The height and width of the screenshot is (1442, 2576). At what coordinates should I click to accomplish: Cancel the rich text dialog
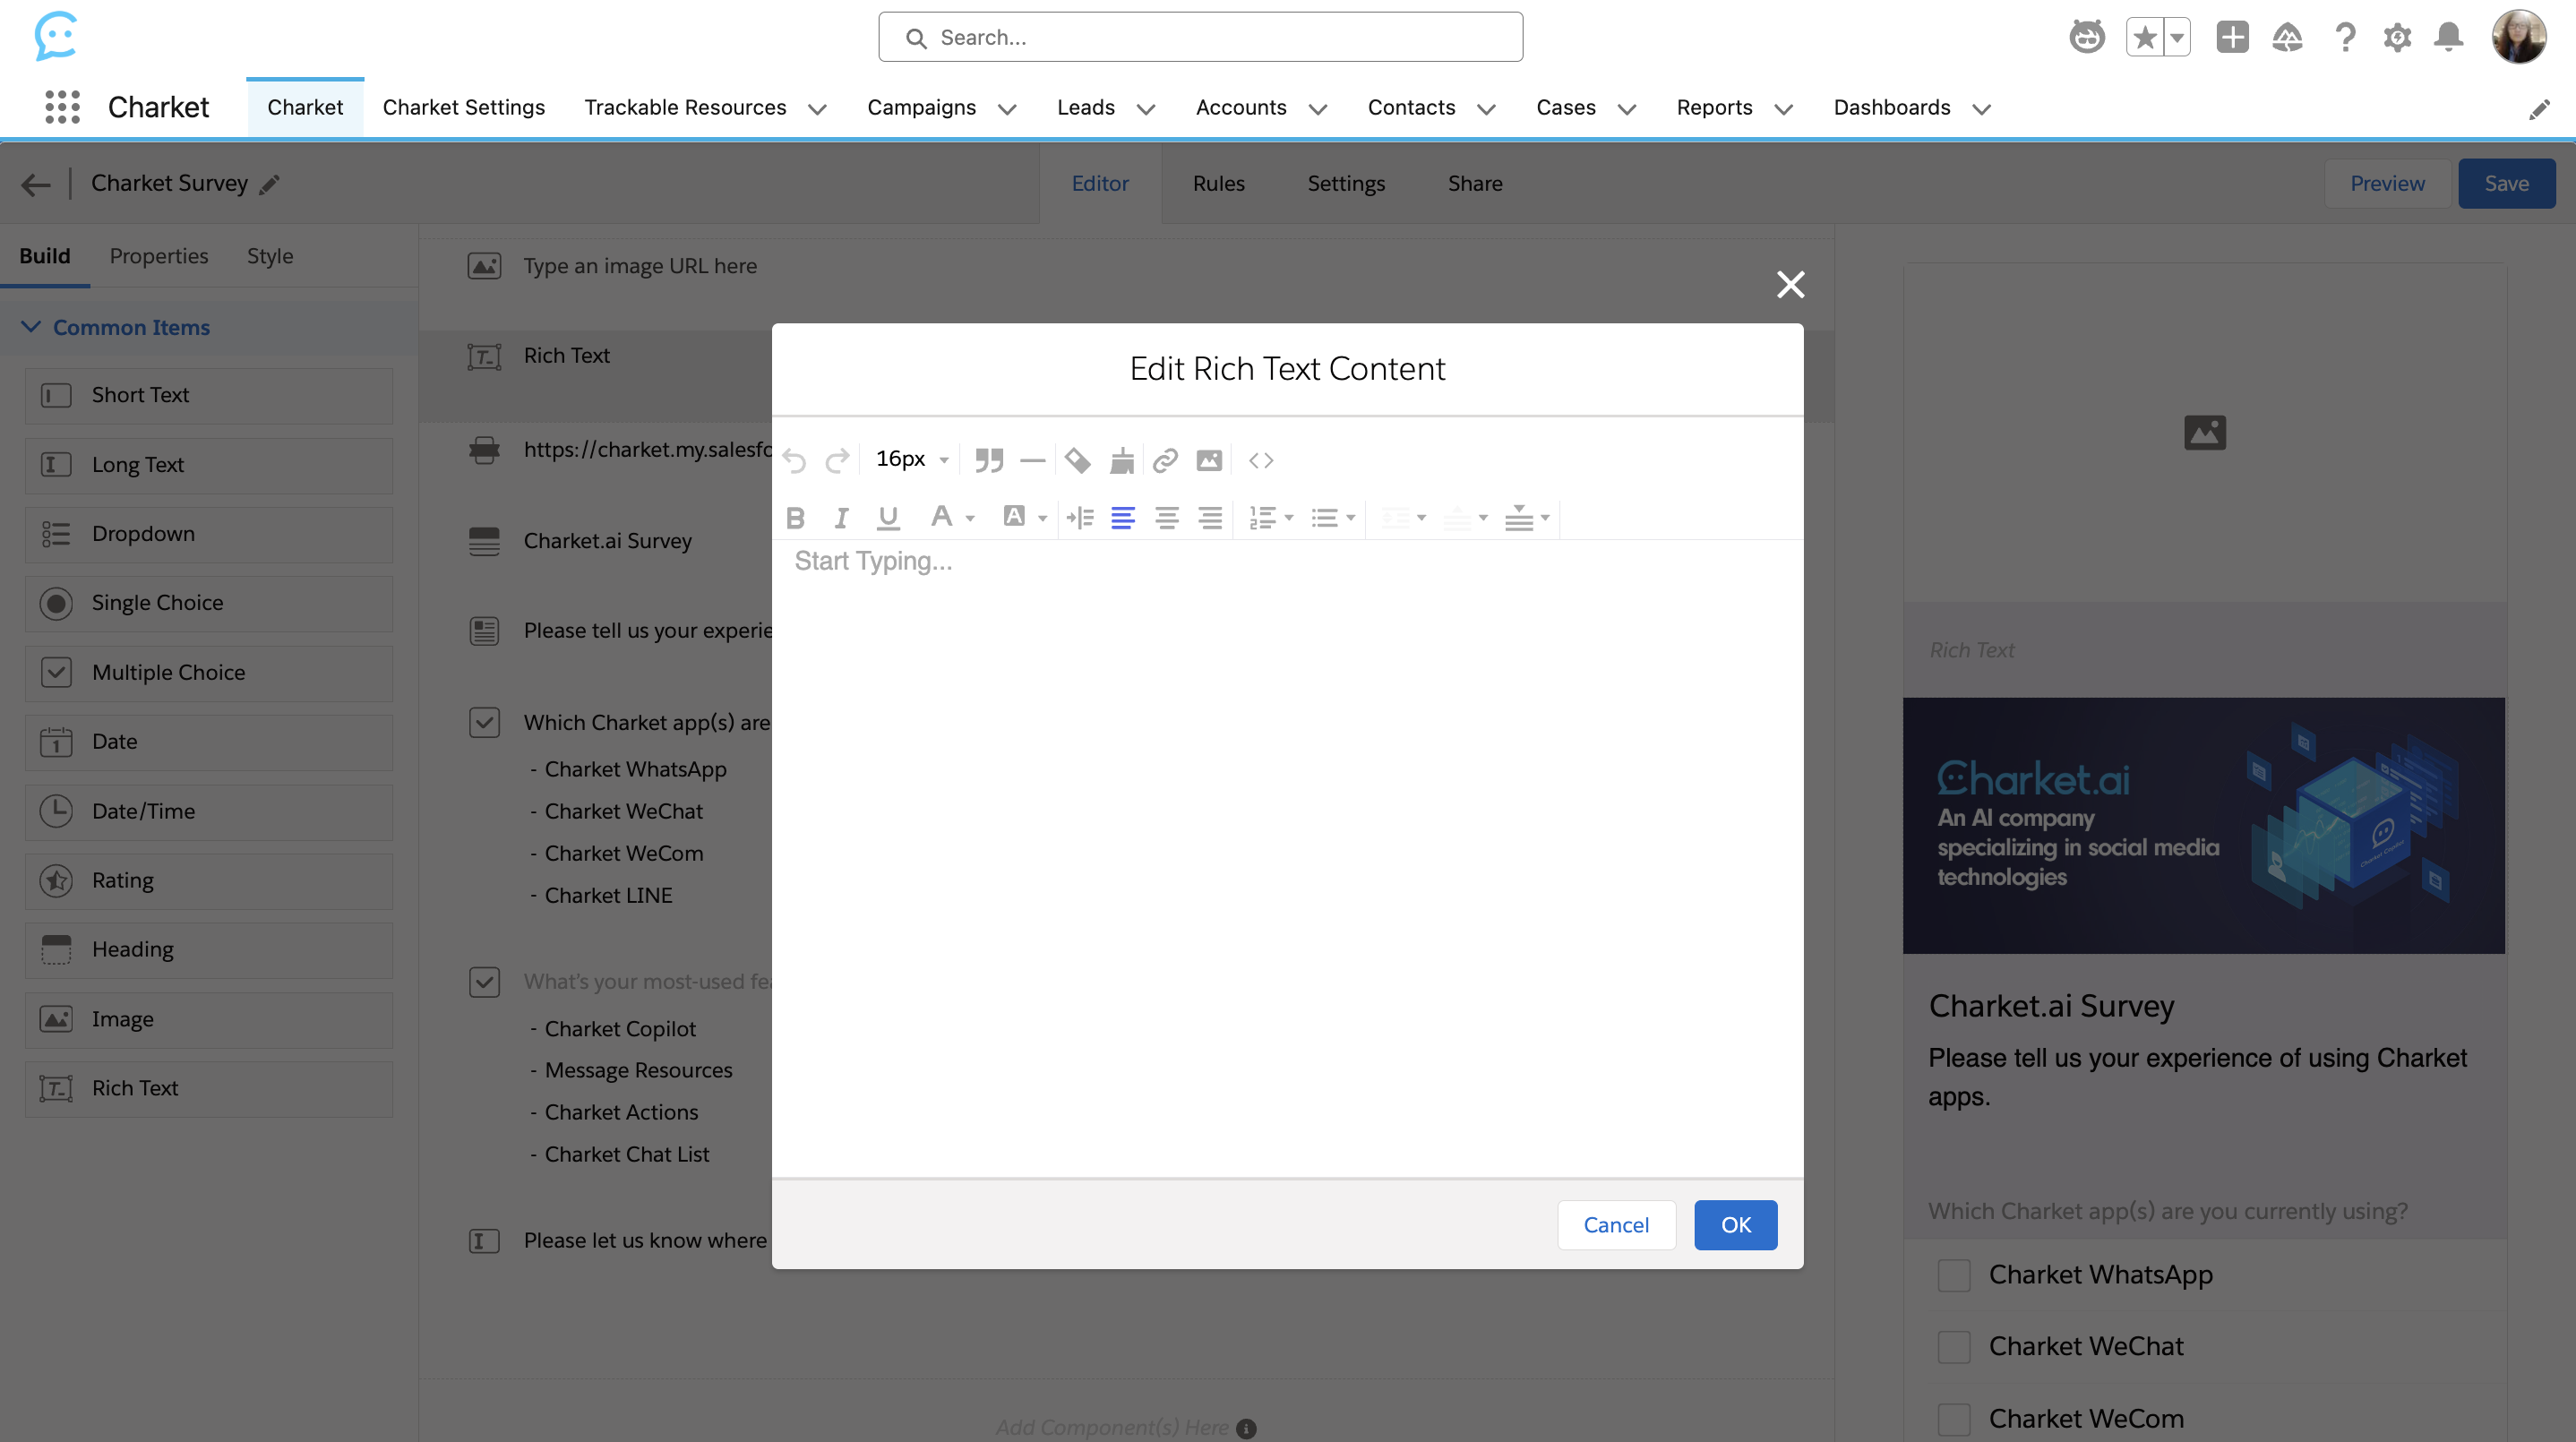tap(1615, 1224)
